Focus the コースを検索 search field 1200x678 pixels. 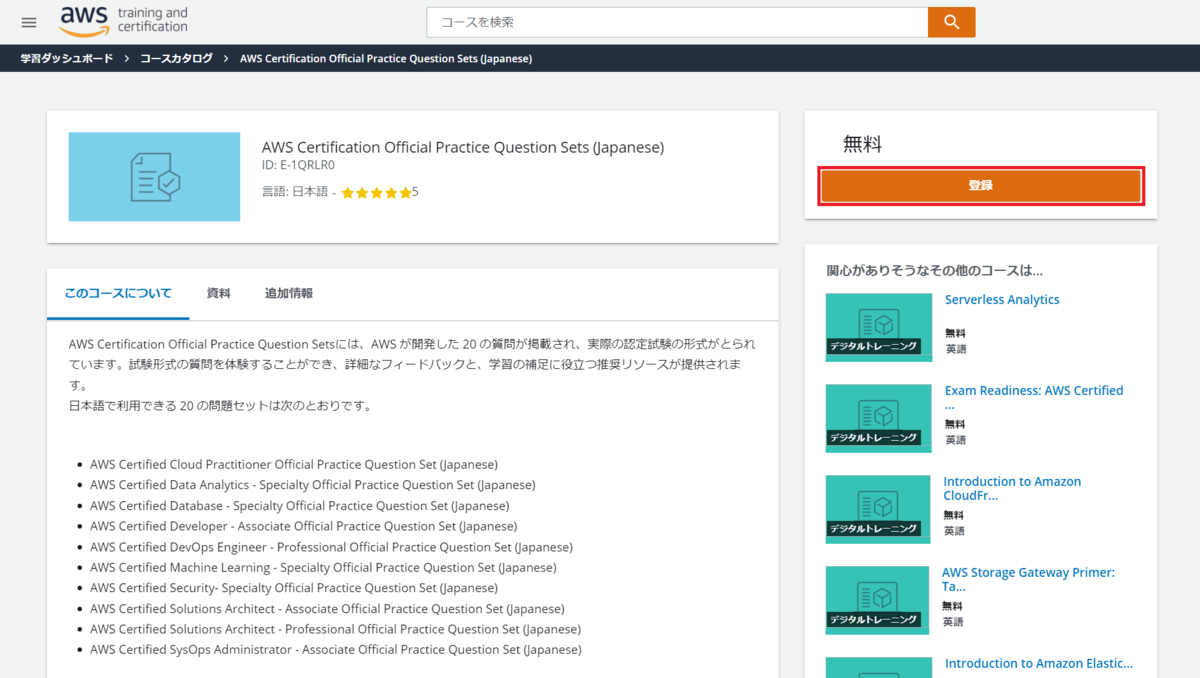click(677, 22)
